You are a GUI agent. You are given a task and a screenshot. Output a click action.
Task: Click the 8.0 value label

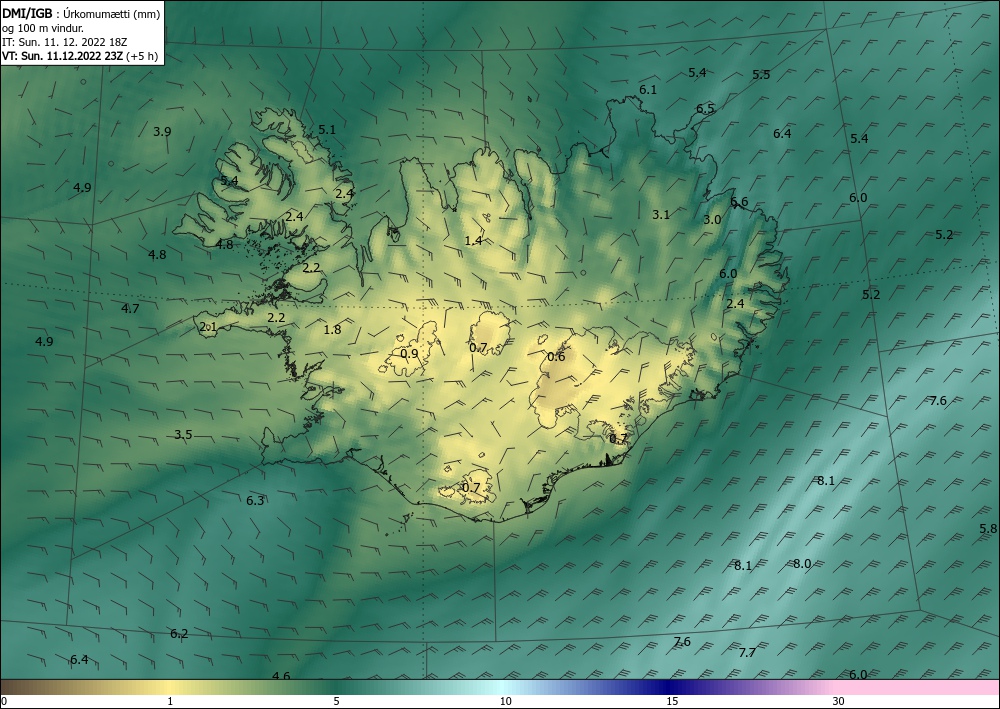[802, 564]
